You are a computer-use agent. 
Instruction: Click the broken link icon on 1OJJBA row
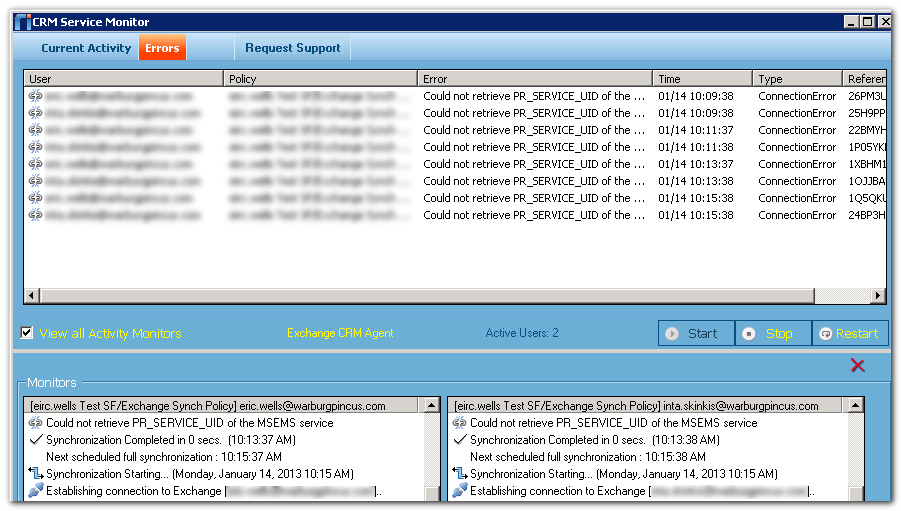click(35, 180)
